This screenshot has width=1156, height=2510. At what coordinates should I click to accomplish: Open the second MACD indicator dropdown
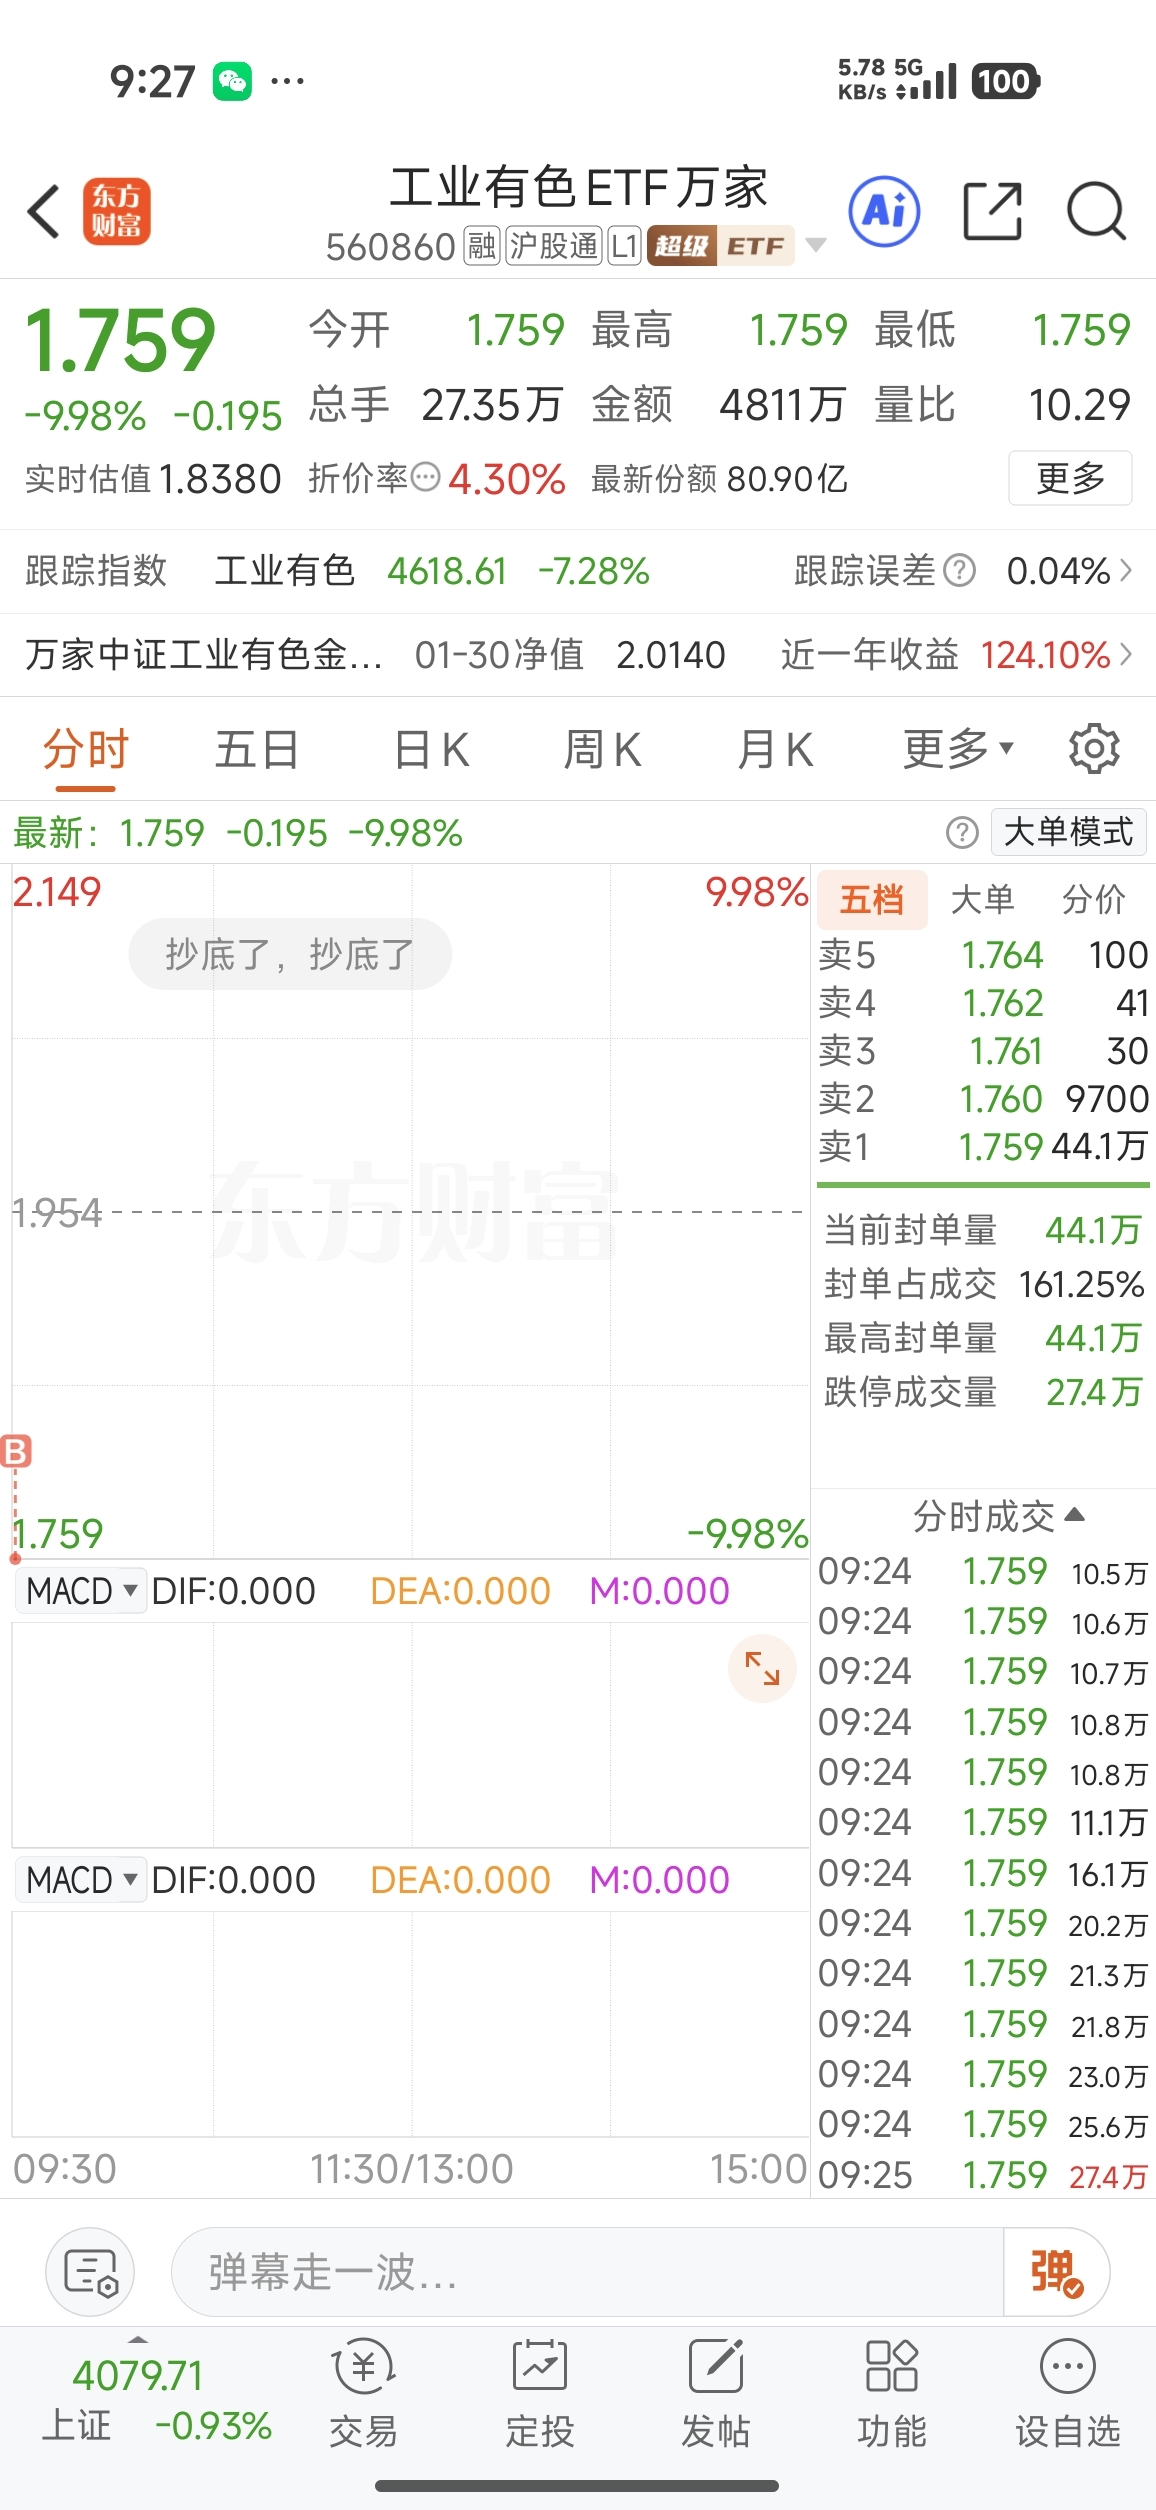click(81, 1879)
